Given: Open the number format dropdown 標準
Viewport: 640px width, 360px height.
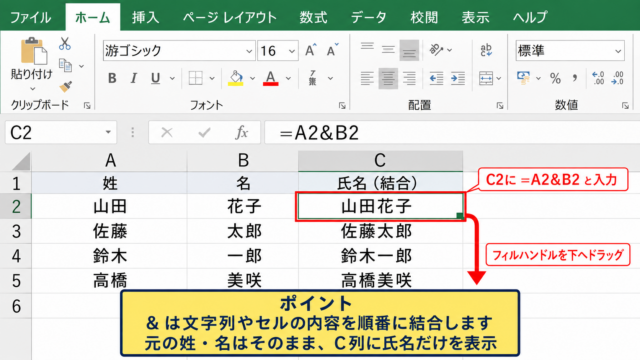Looking at the screenshot, I should pos(618,51).
